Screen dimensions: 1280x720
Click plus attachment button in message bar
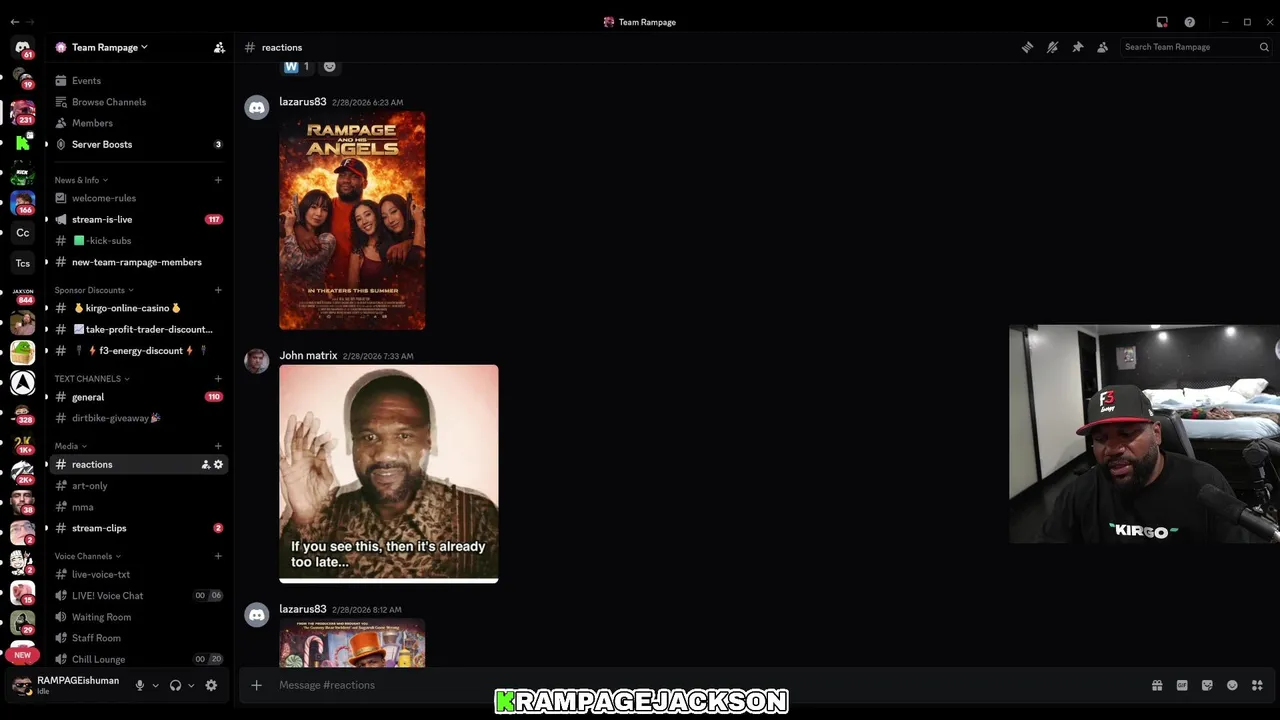coord(257,685)
